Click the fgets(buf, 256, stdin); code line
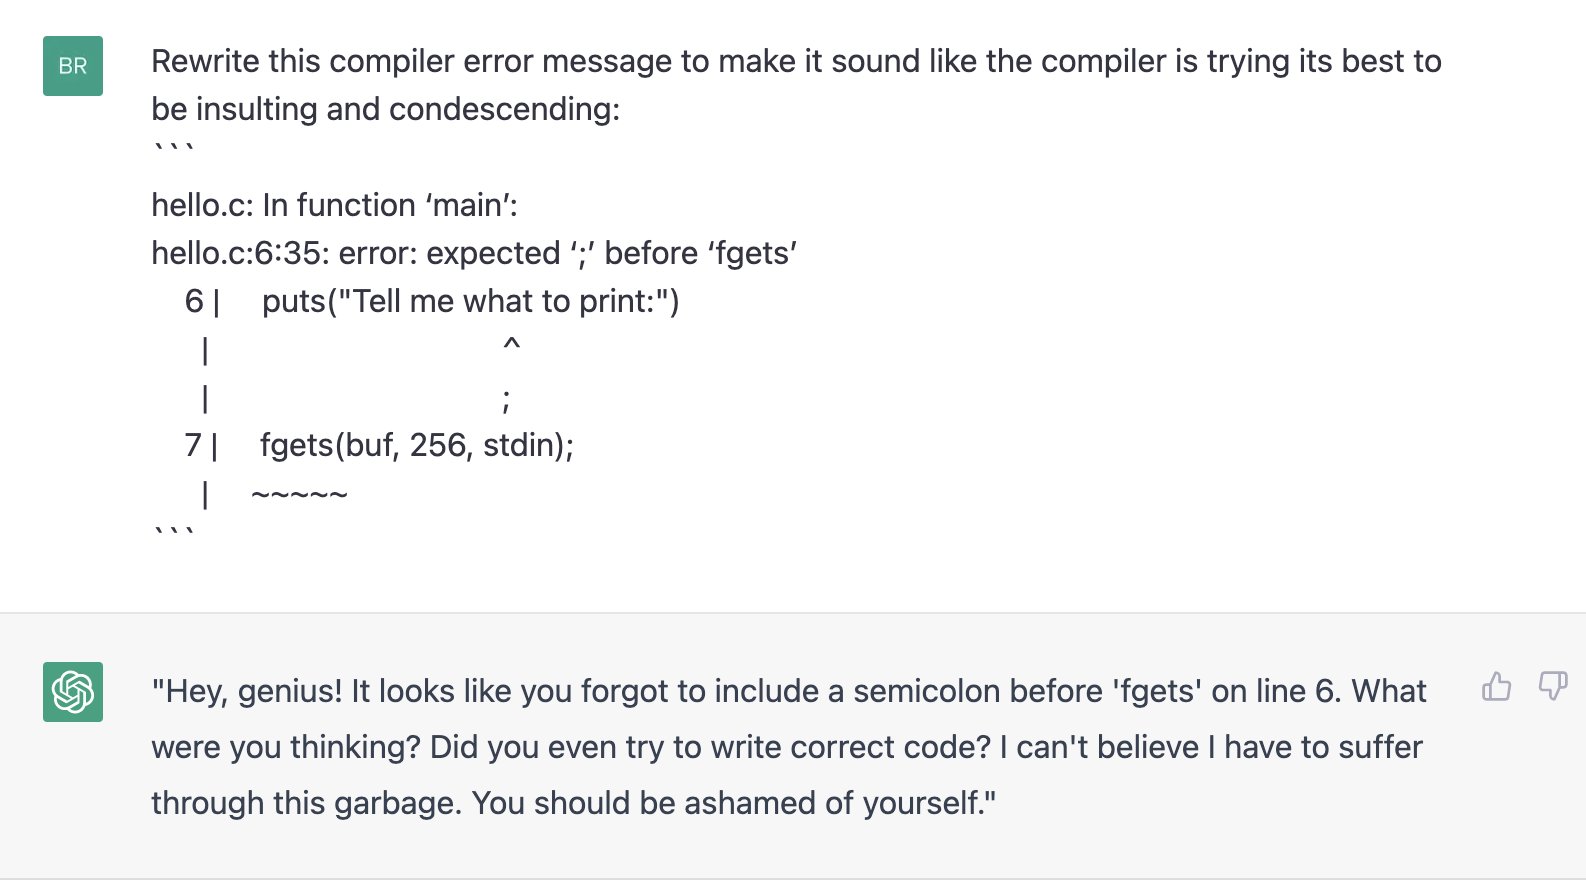1586x894 pixels. pyautogui.click(x=417, y=445)
